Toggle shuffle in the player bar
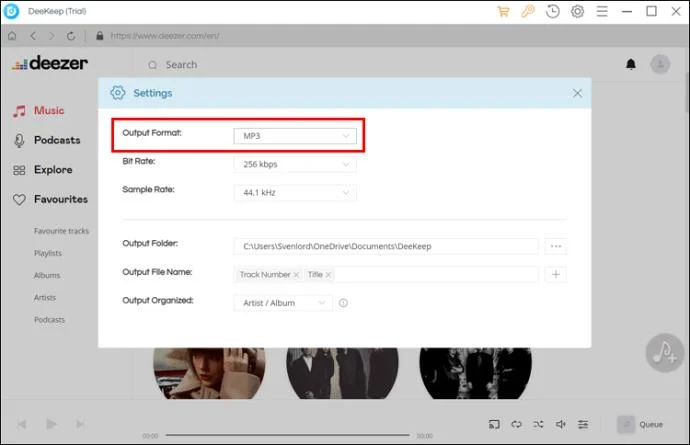 pos(538,424)
